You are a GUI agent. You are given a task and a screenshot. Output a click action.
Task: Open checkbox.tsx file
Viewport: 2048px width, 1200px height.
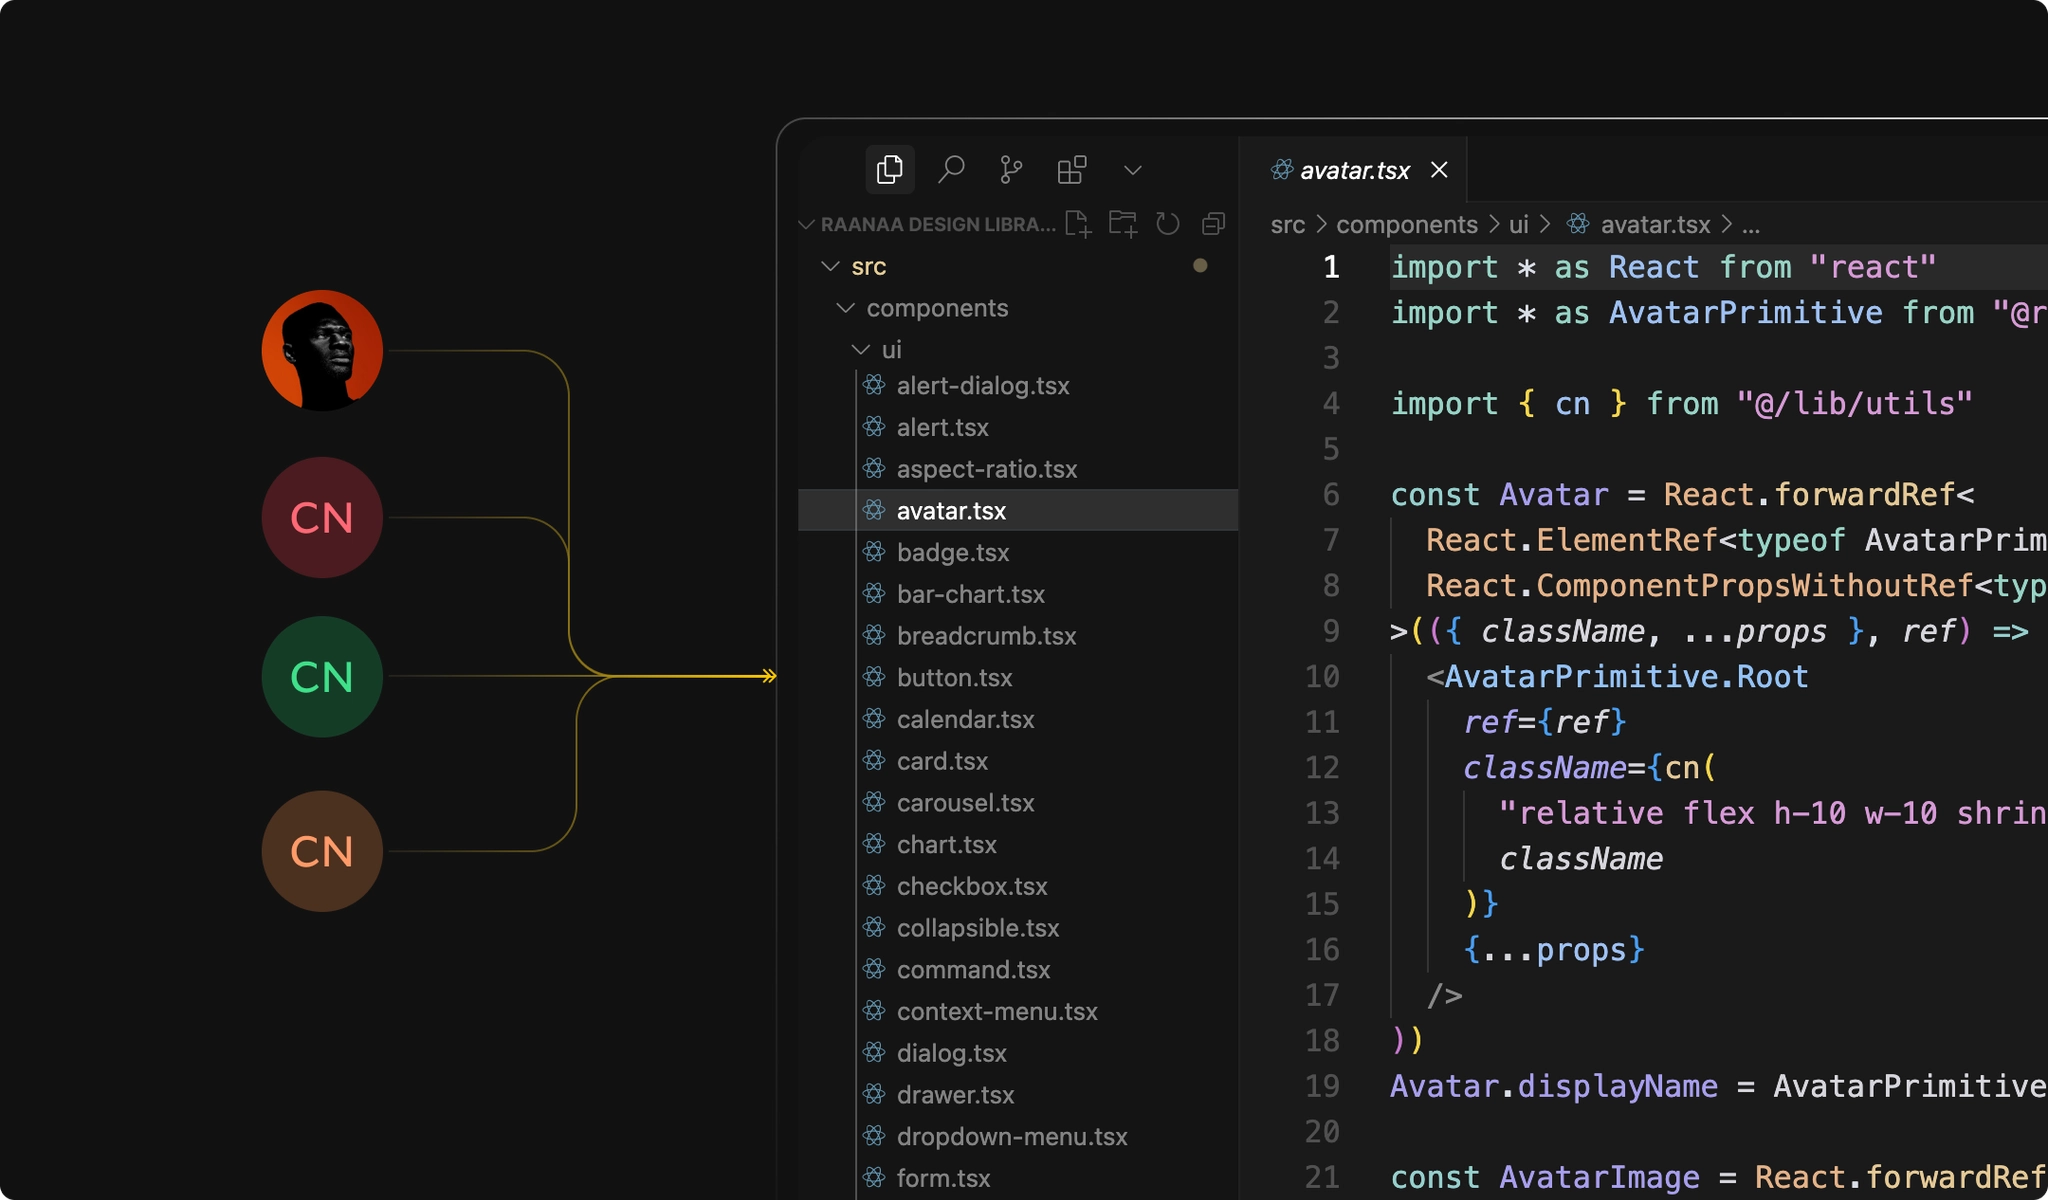972,887
